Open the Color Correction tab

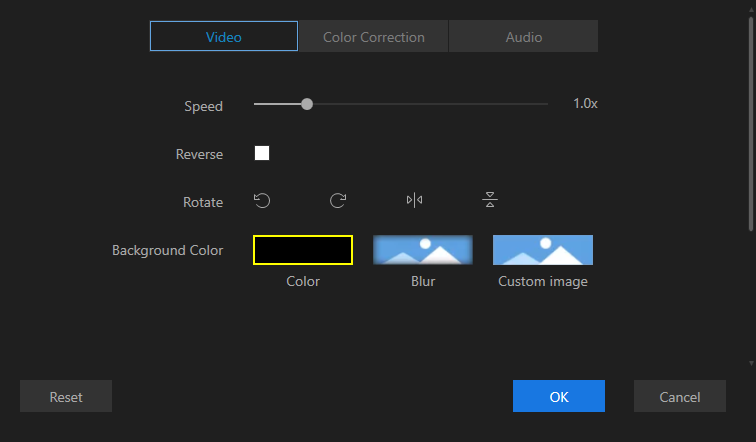374,37
